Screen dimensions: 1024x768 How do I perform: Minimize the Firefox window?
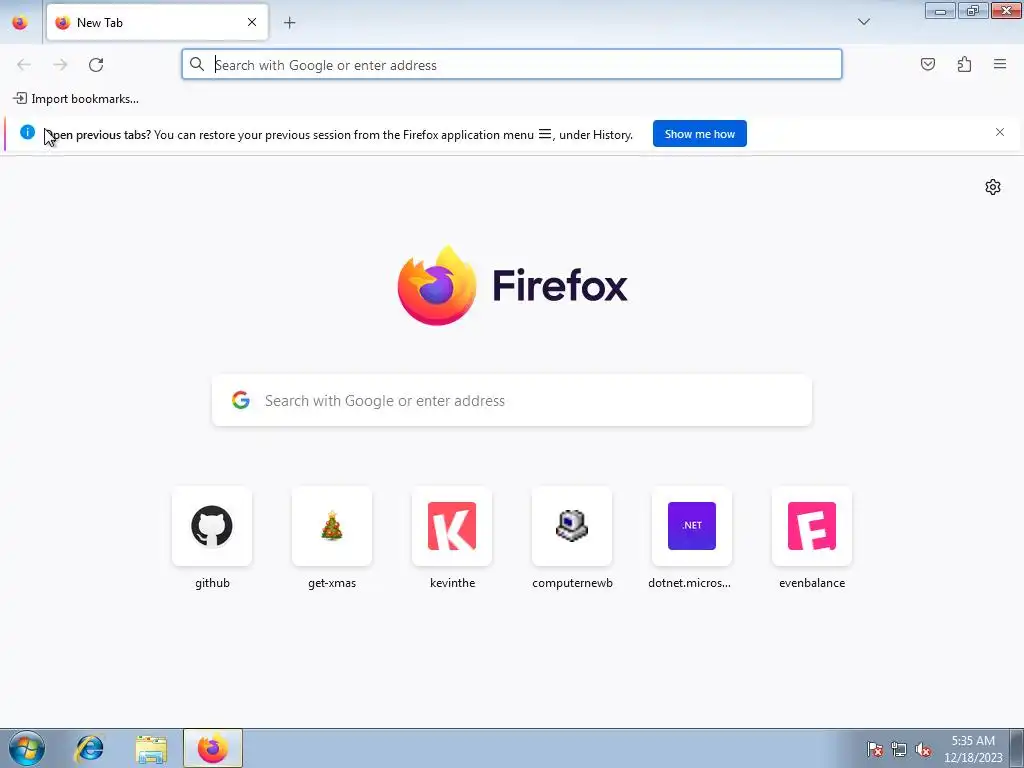point(940,11)
